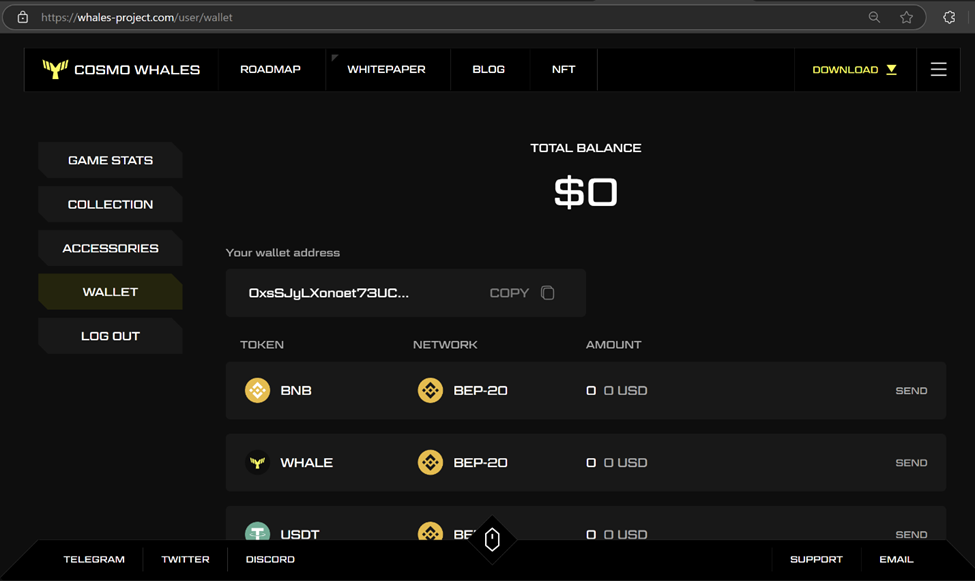This screenshot has width=975, height=581.
Task: Open the Support footer link
Action: point(816,559)
